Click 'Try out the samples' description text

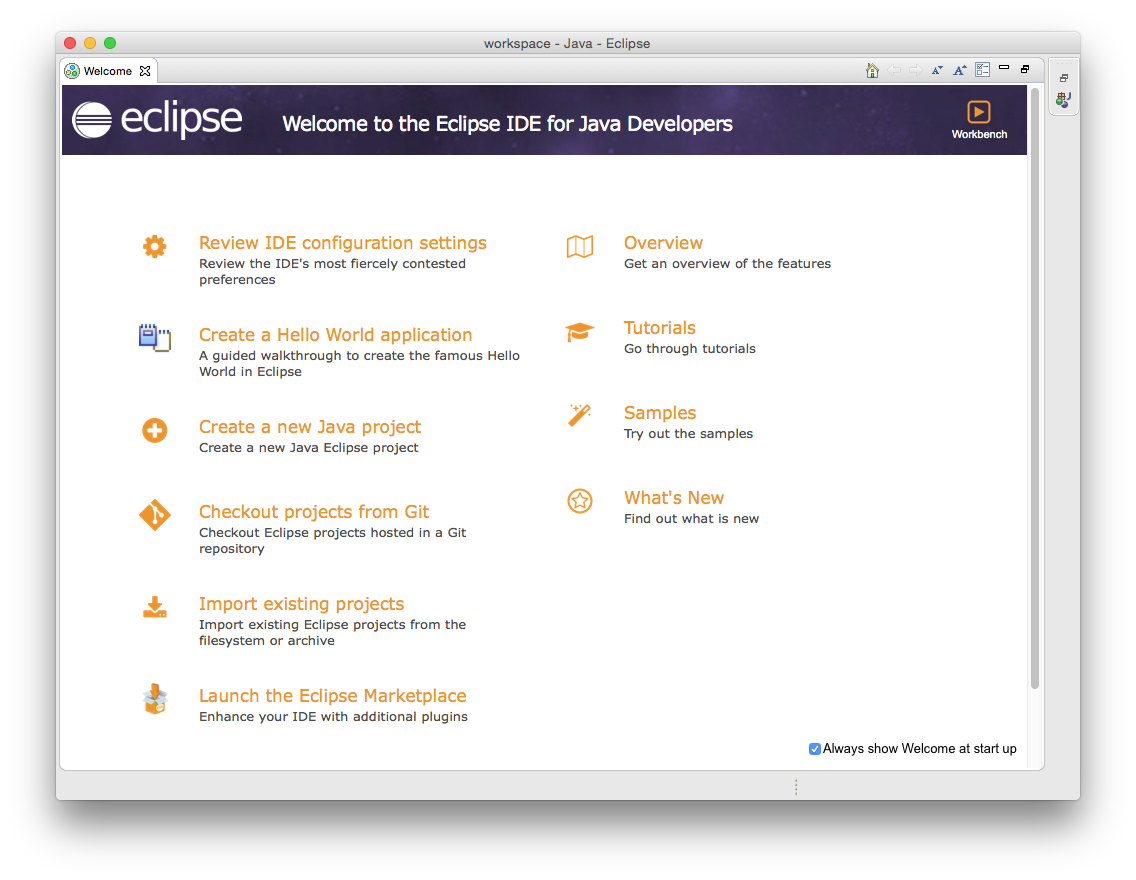click(688, 433)
